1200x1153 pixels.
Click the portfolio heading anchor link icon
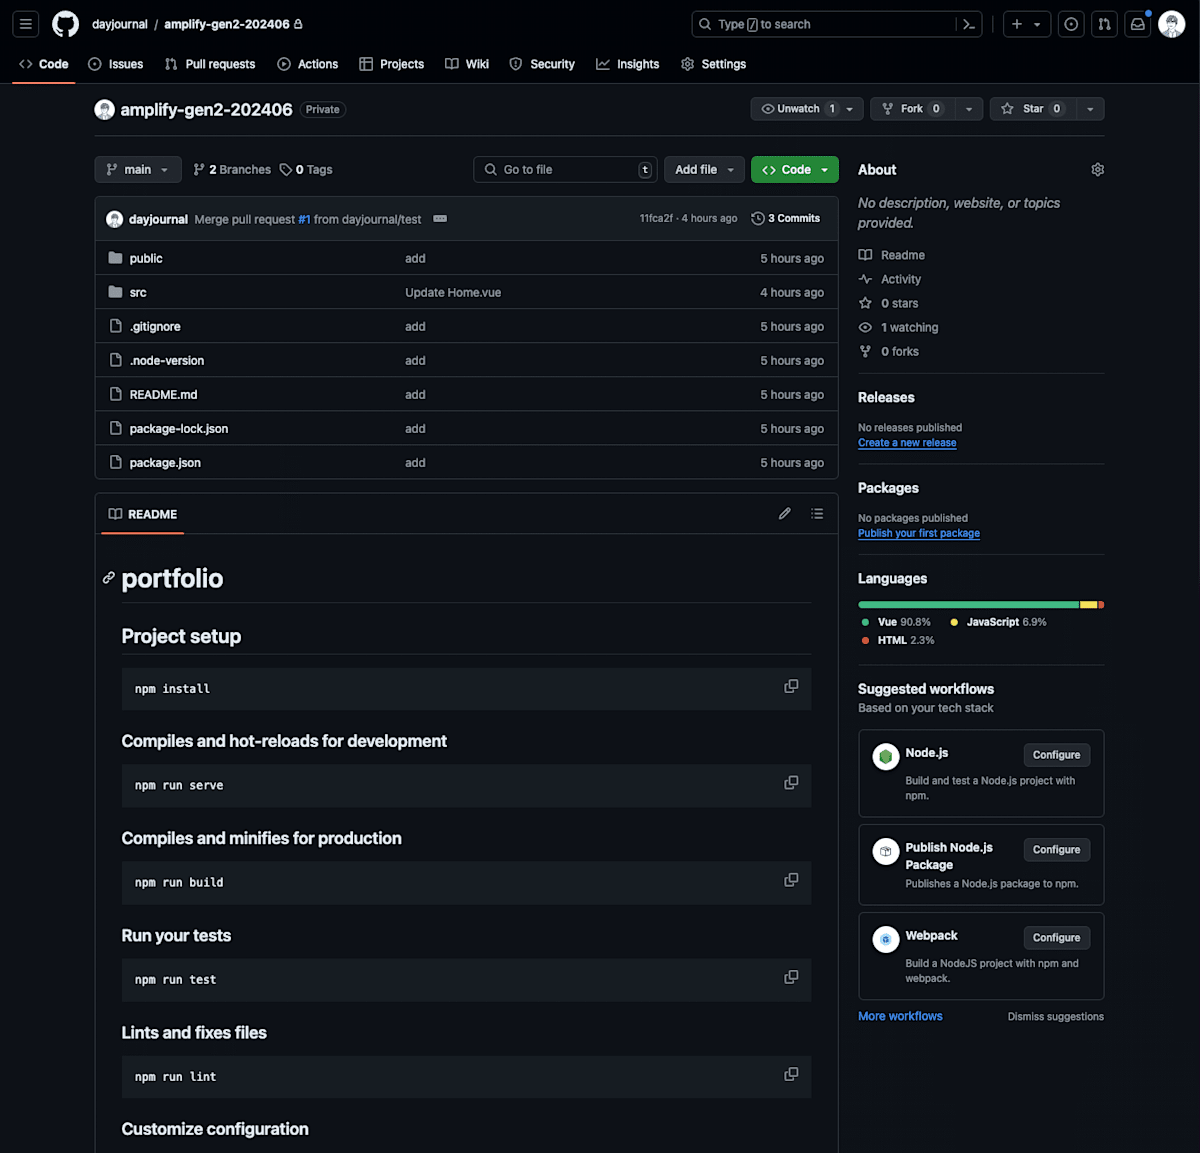(109, 578)
